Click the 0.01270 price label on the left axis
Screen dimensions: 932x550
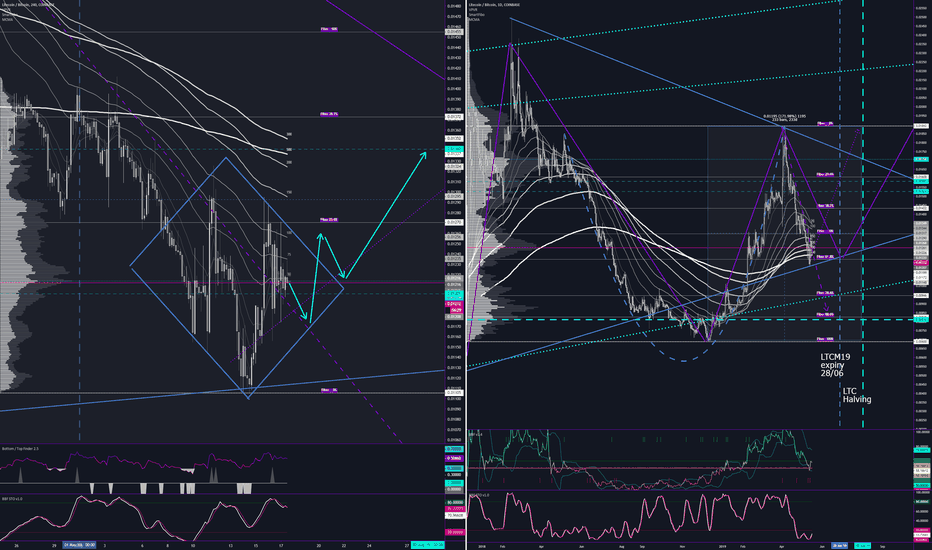pyautogui.click(x=454, y=222)
